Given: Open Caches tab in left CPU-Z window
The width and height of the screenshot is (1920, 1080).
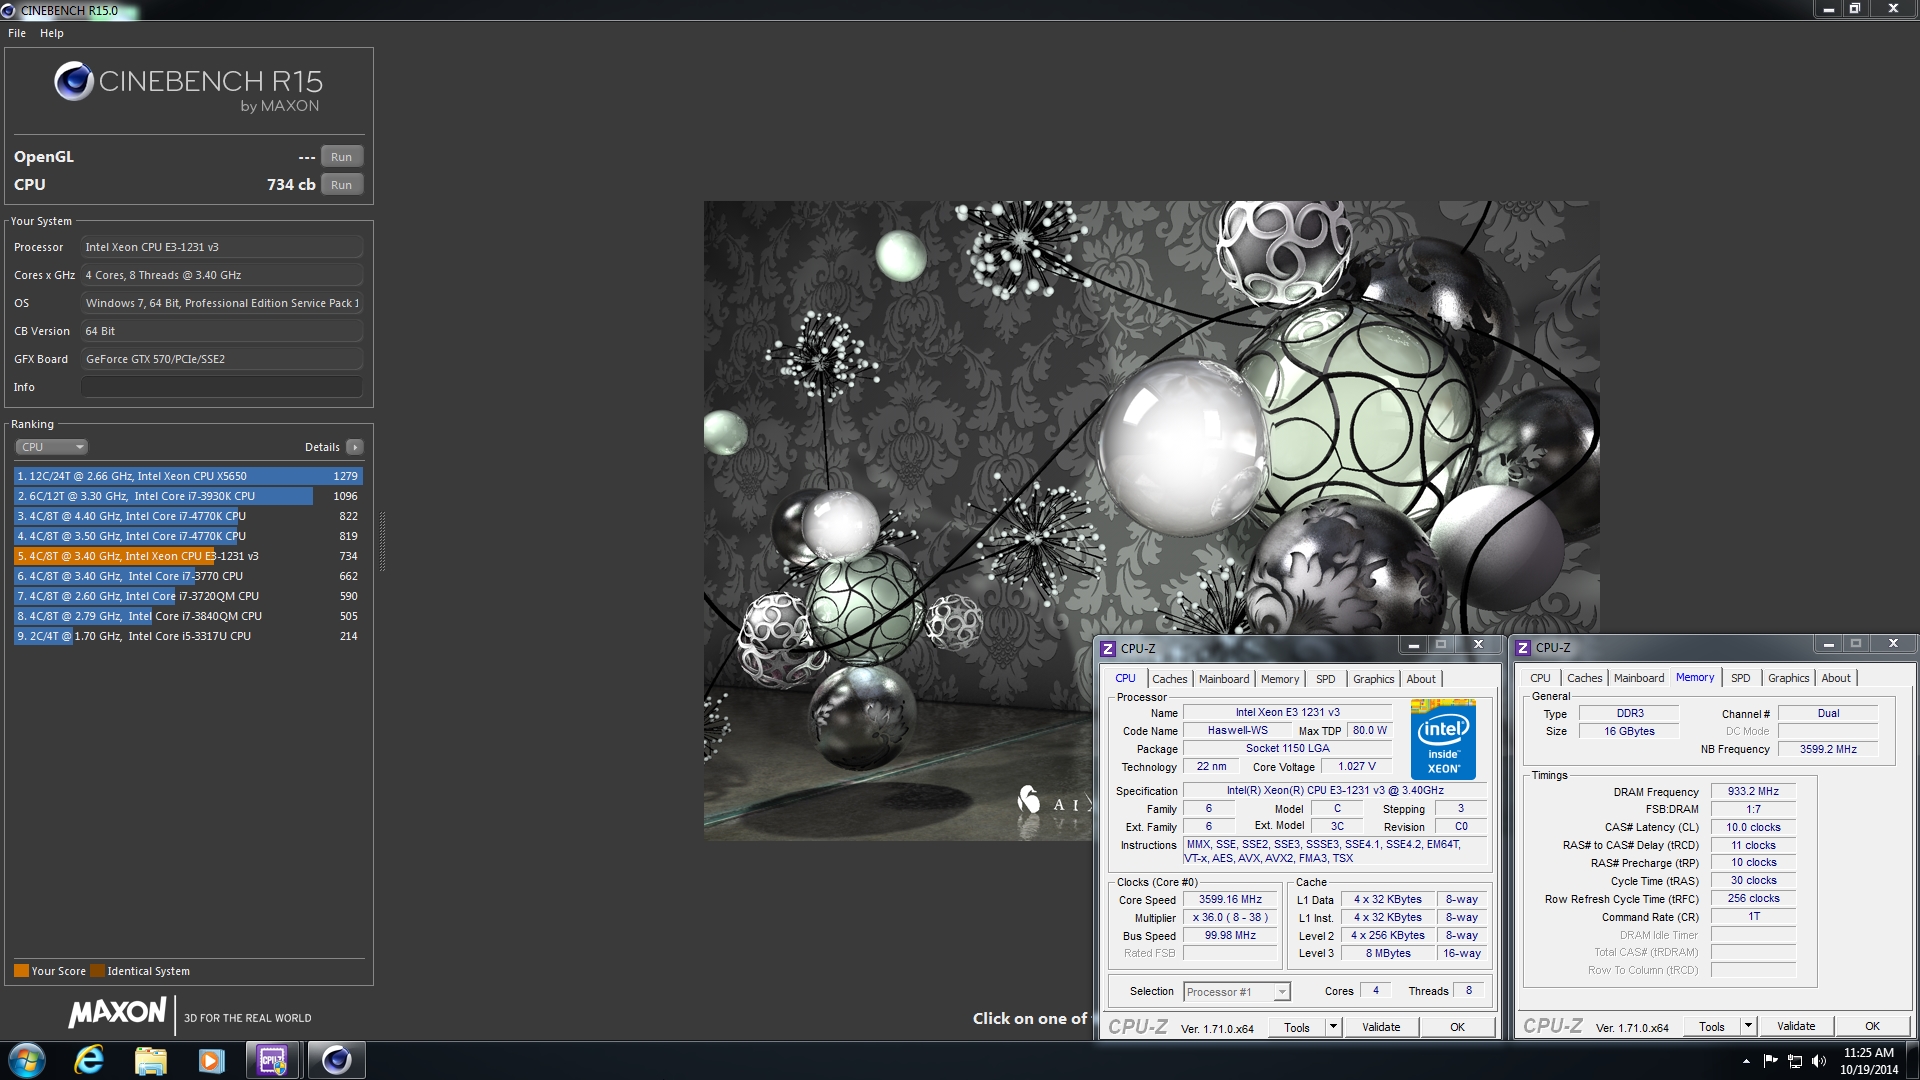Looking at the screenshot, I should (x=1169, y=679).
